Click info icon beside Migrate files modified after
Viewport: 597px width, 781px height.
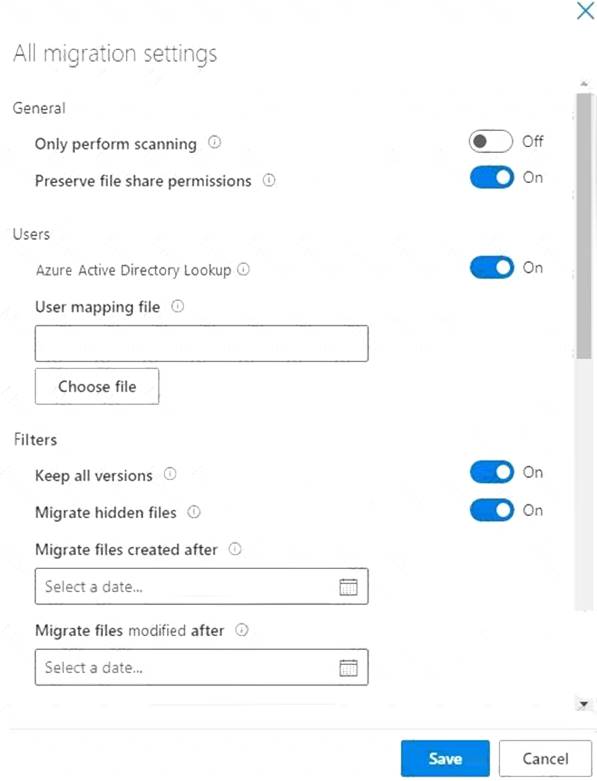click(241, 630)
